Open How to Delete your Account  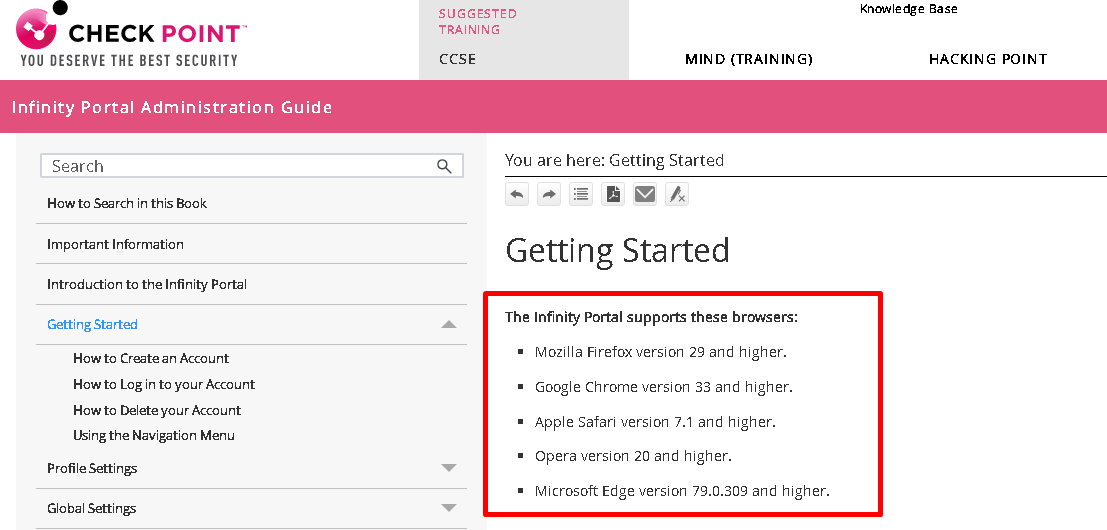click(x=157, y=410)
